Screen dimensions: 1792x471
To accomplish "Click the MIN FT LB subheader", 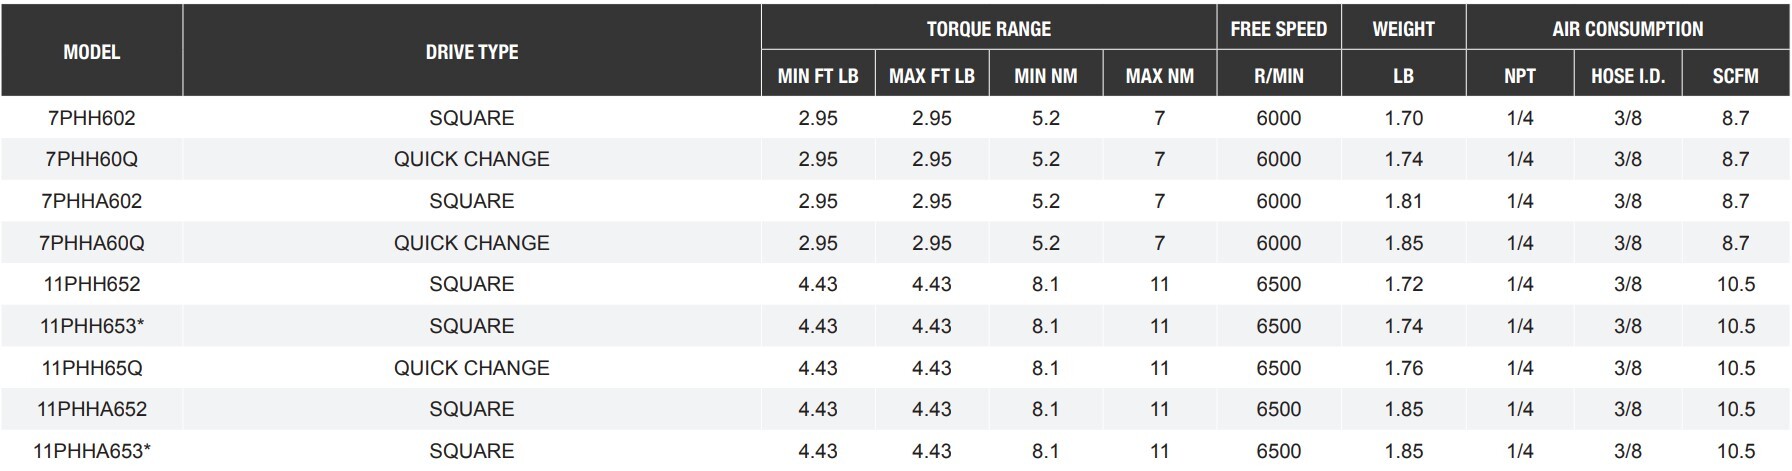I will pyautogui.click(x=817, y=76).
